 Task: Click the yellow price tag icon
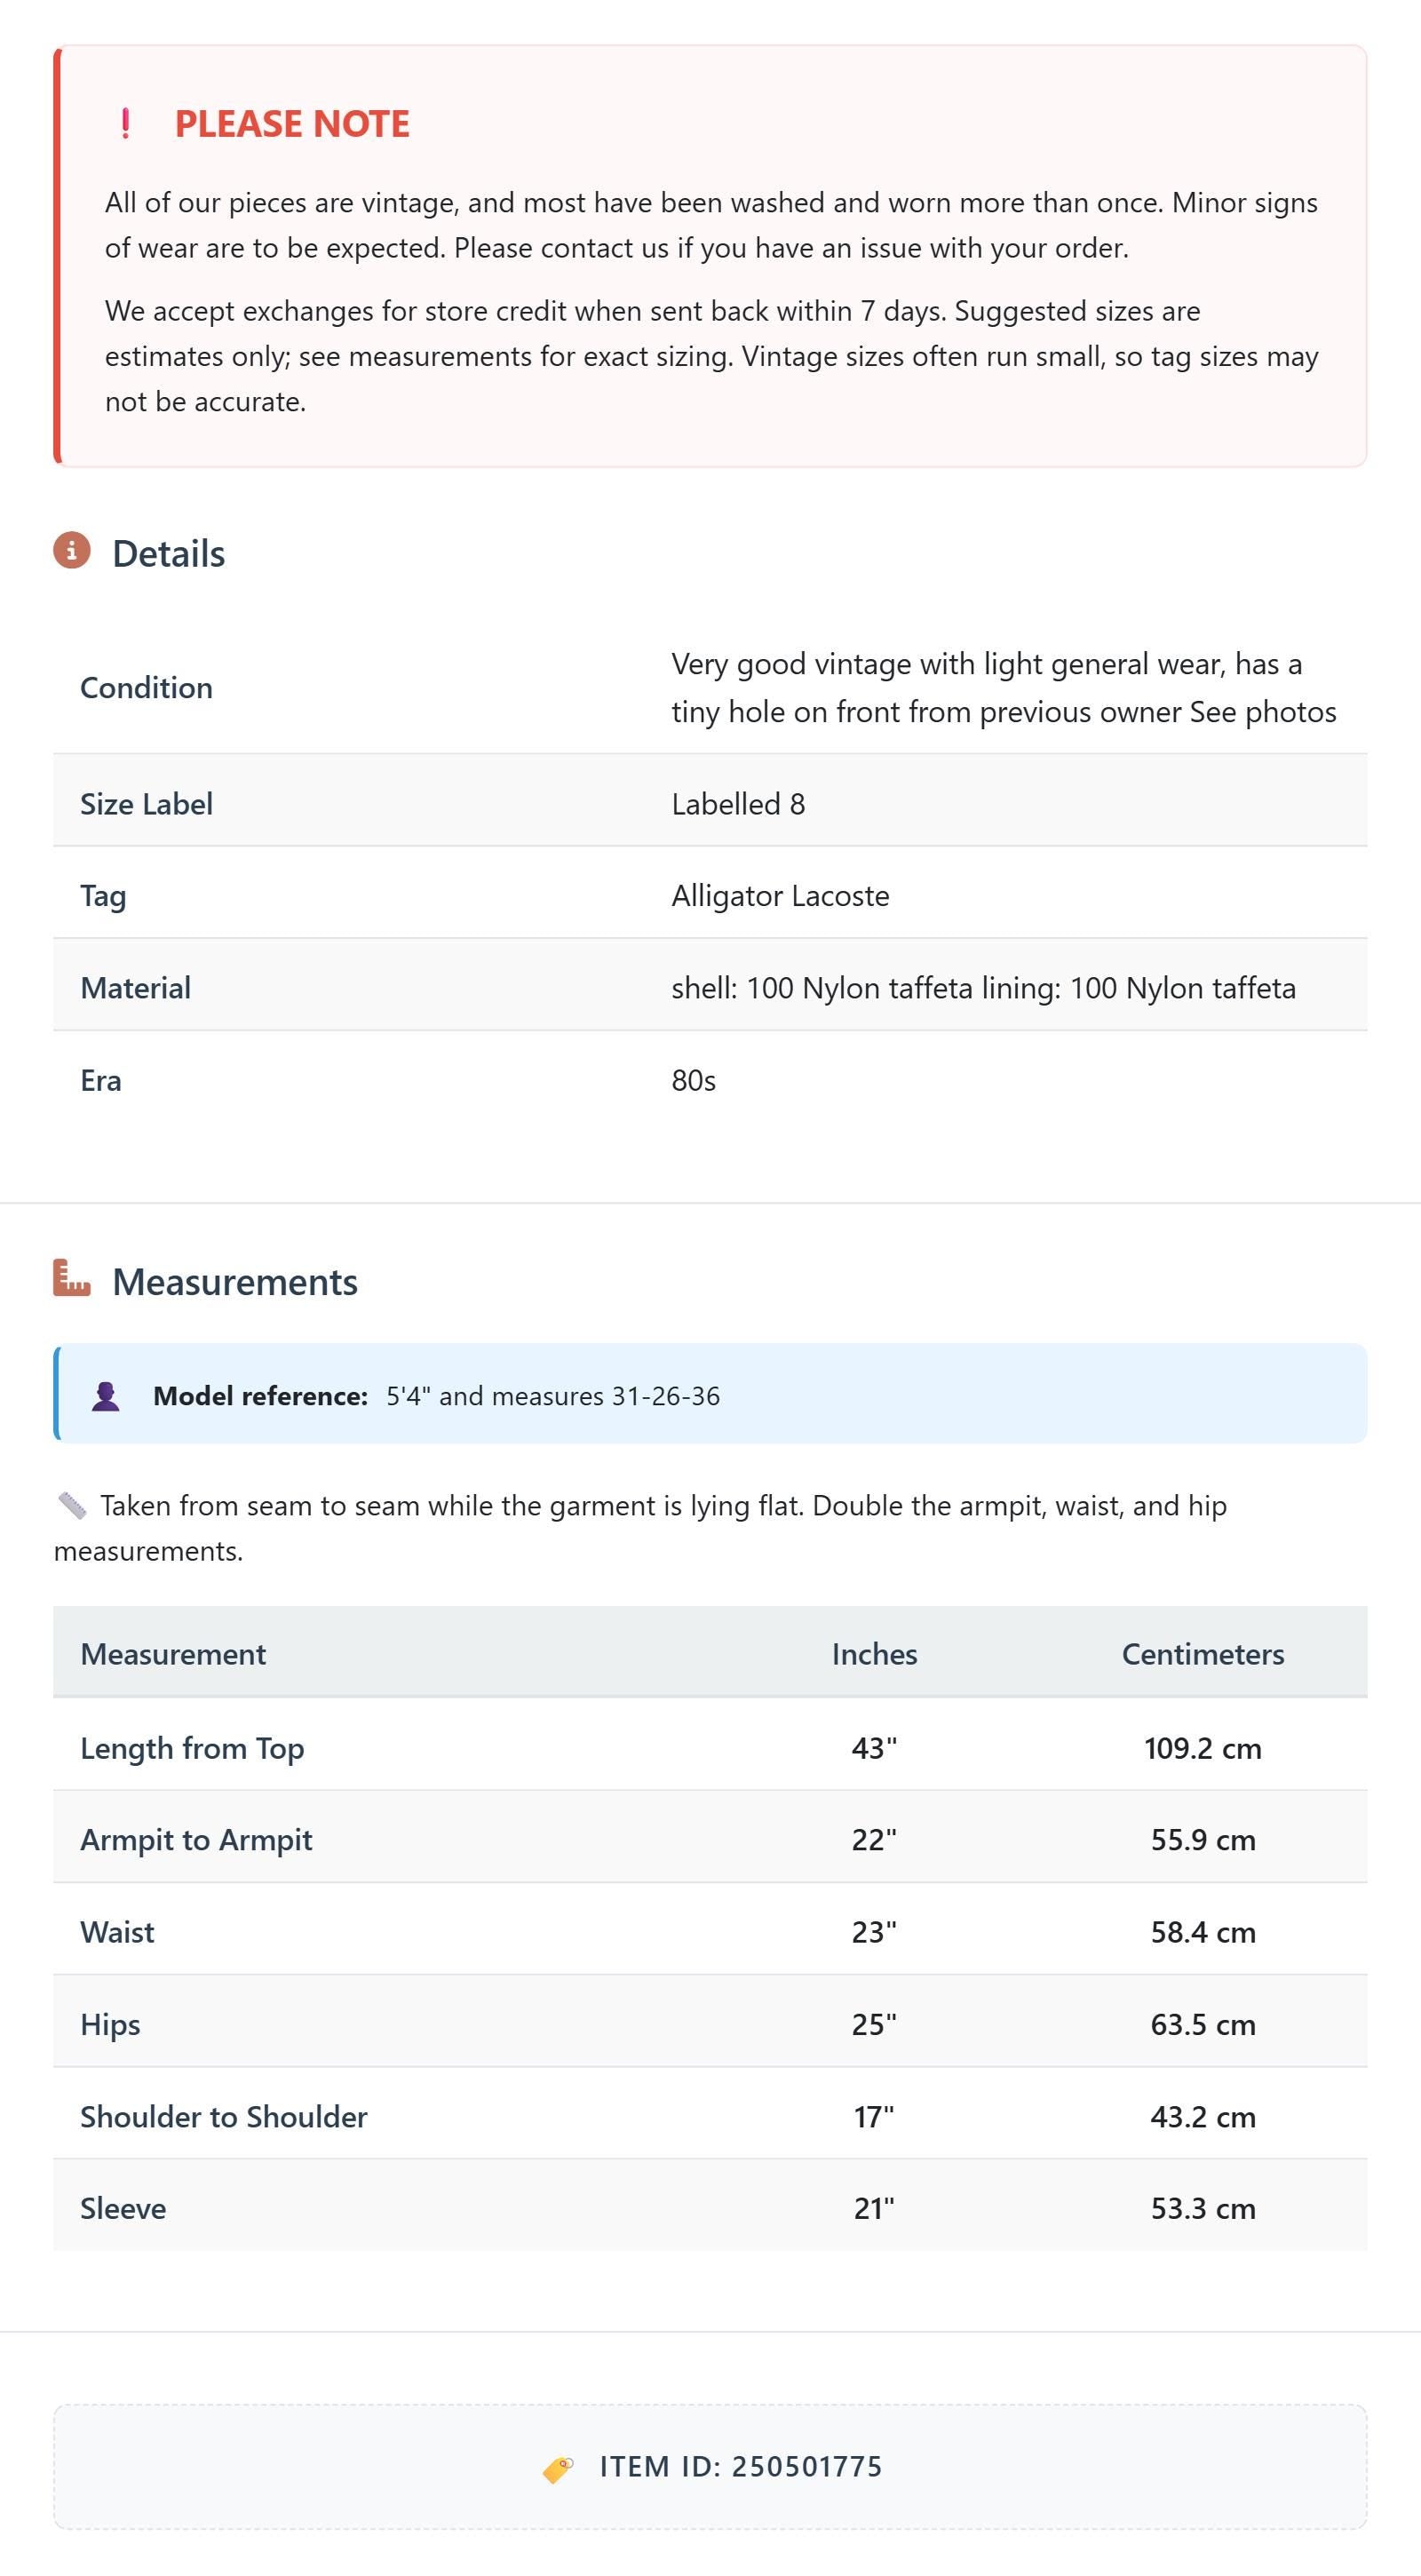(558, 2468)
